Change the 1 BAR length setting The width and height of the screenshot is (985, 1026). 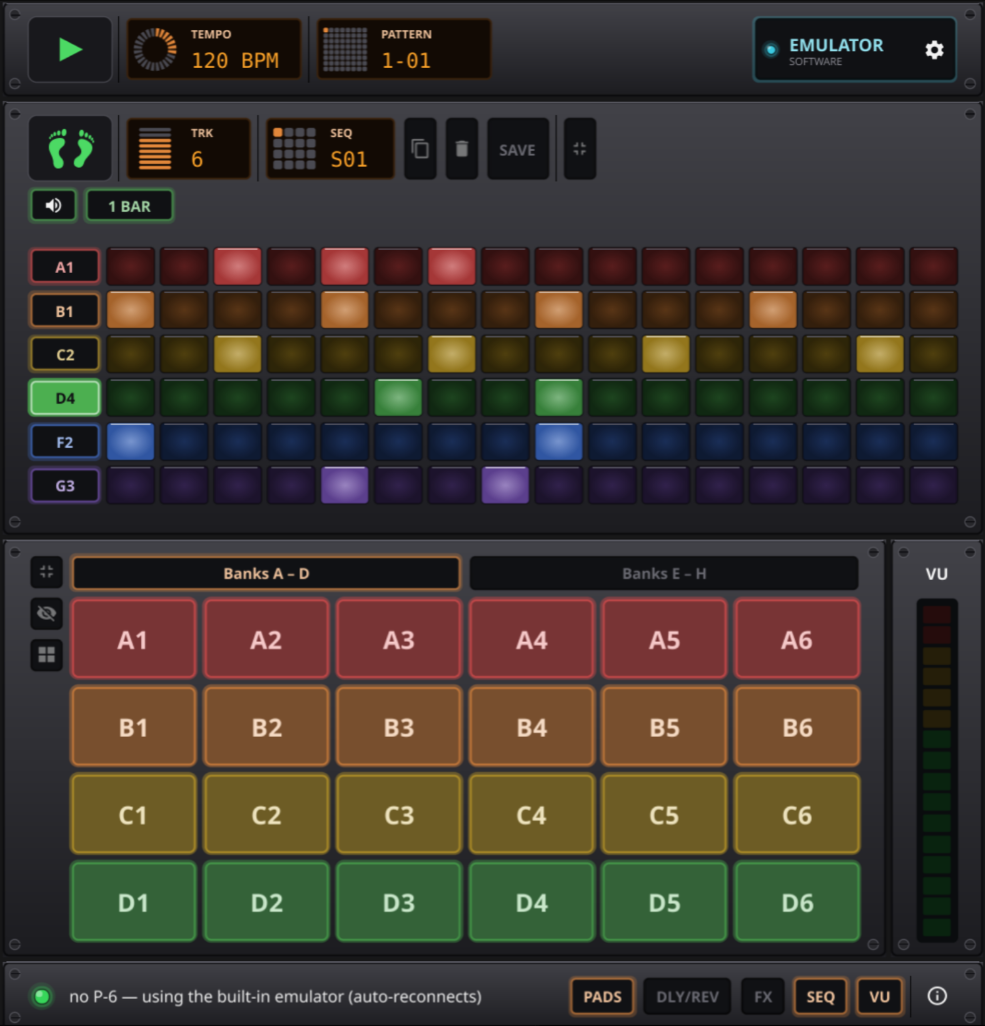[x=130, y=206]
